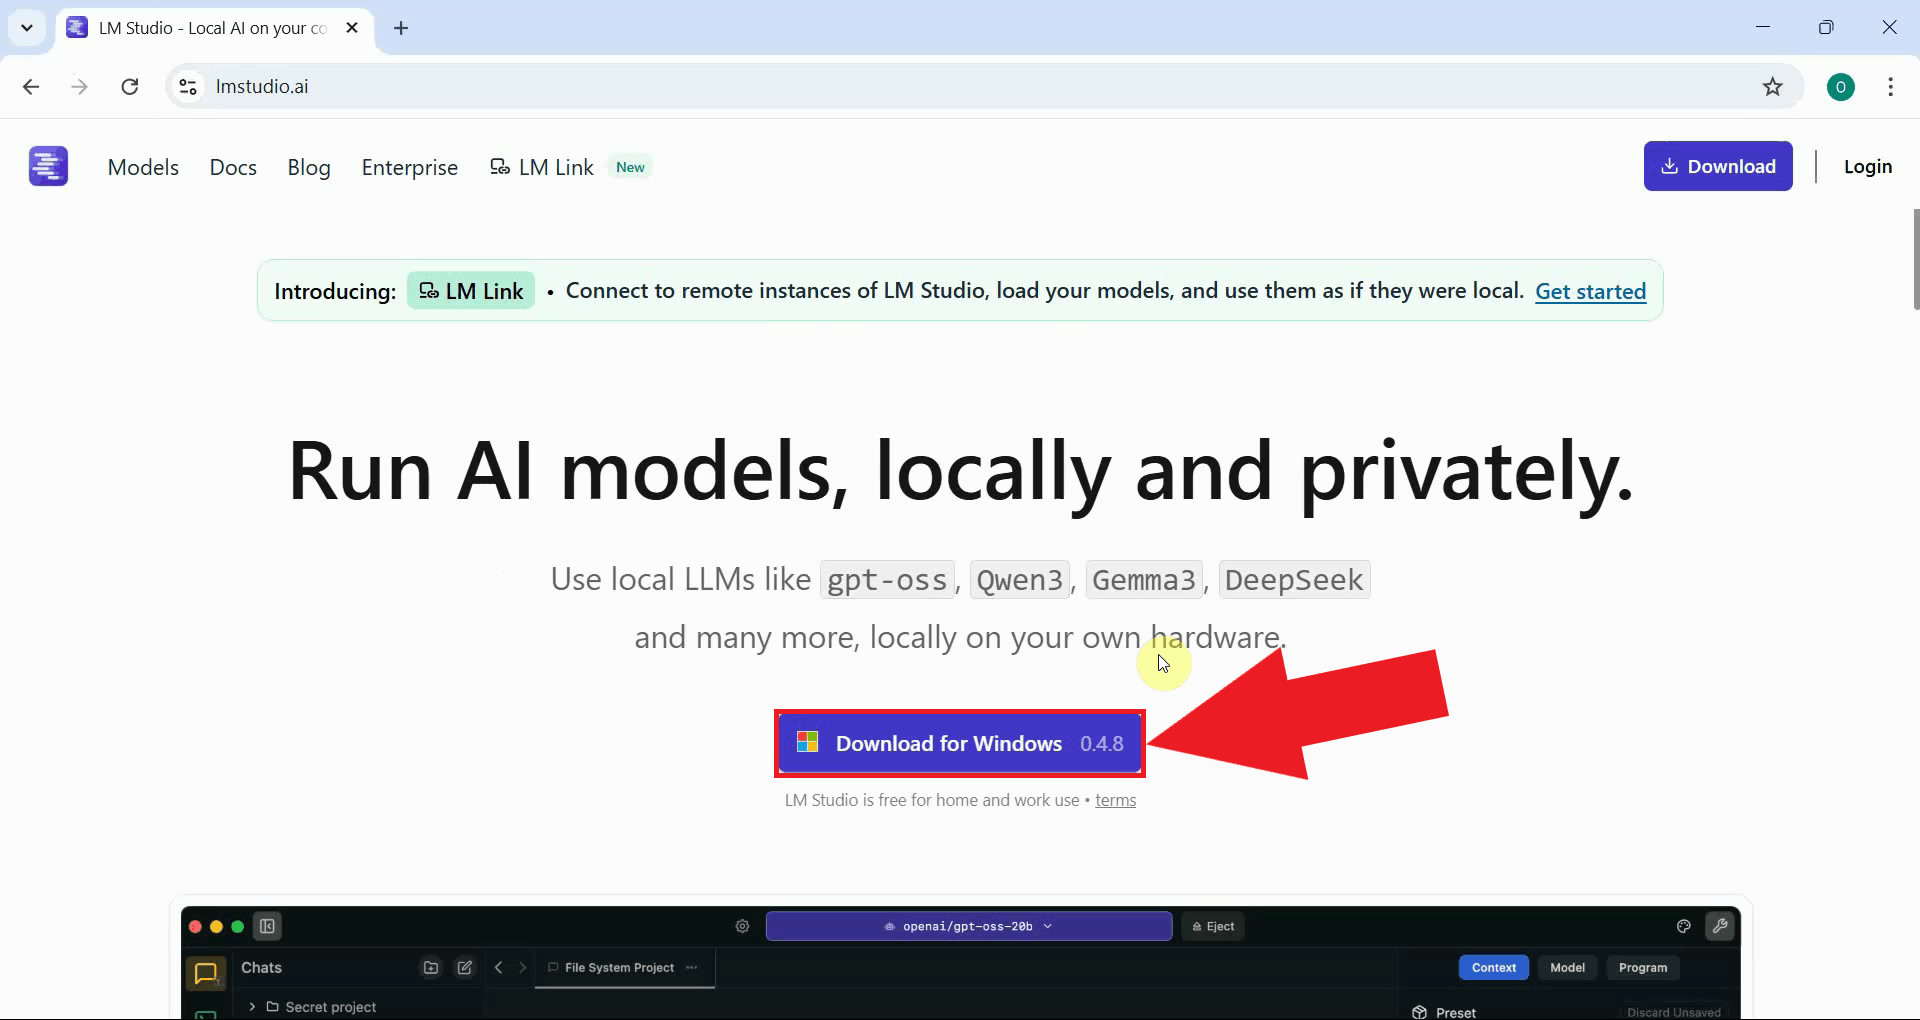This screenshot has height=1020, width=1920.
Task: Click the LM Studio logo icon
Action: (48, 166)
